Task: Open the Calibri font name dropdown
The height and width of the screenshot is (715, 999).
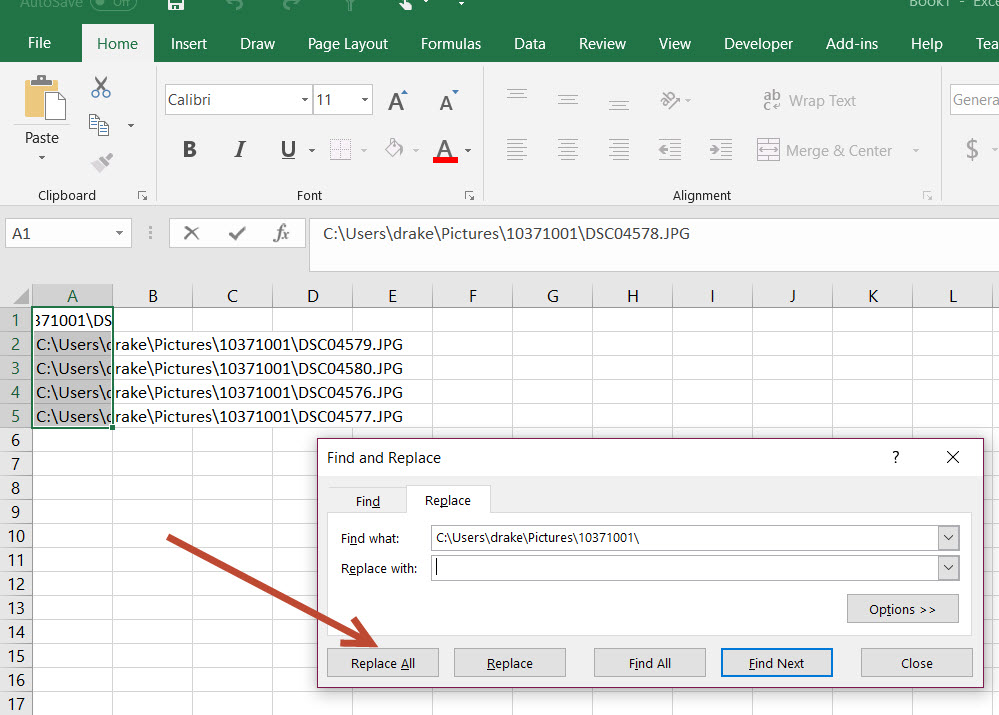Action: (x=305, y=100)
